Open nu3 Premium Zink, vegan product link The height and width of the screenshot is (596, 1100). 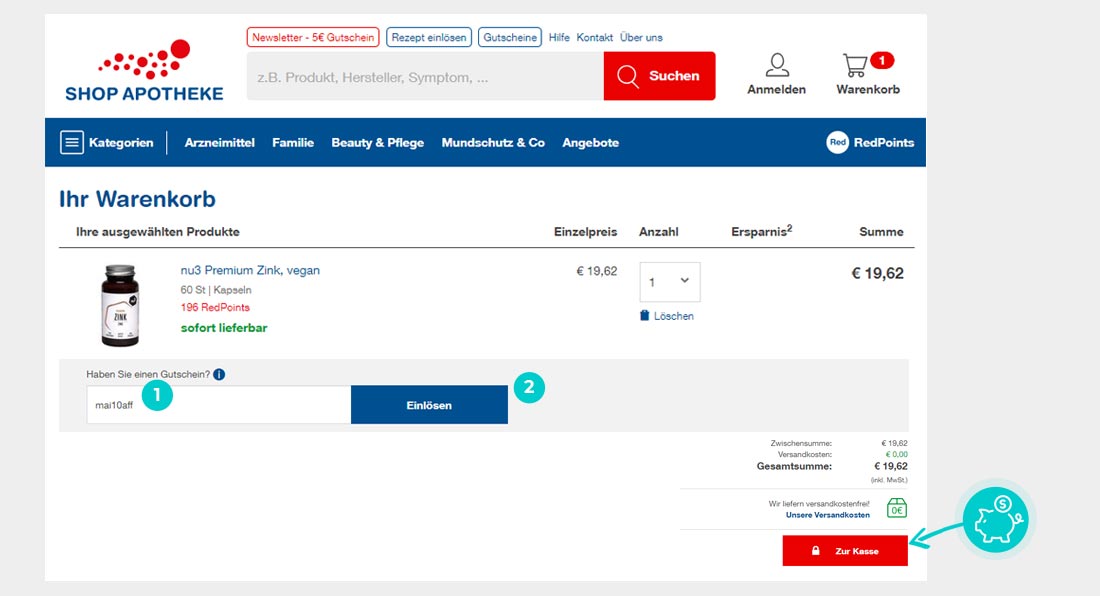pyautogui.click(x=250, y=270)
